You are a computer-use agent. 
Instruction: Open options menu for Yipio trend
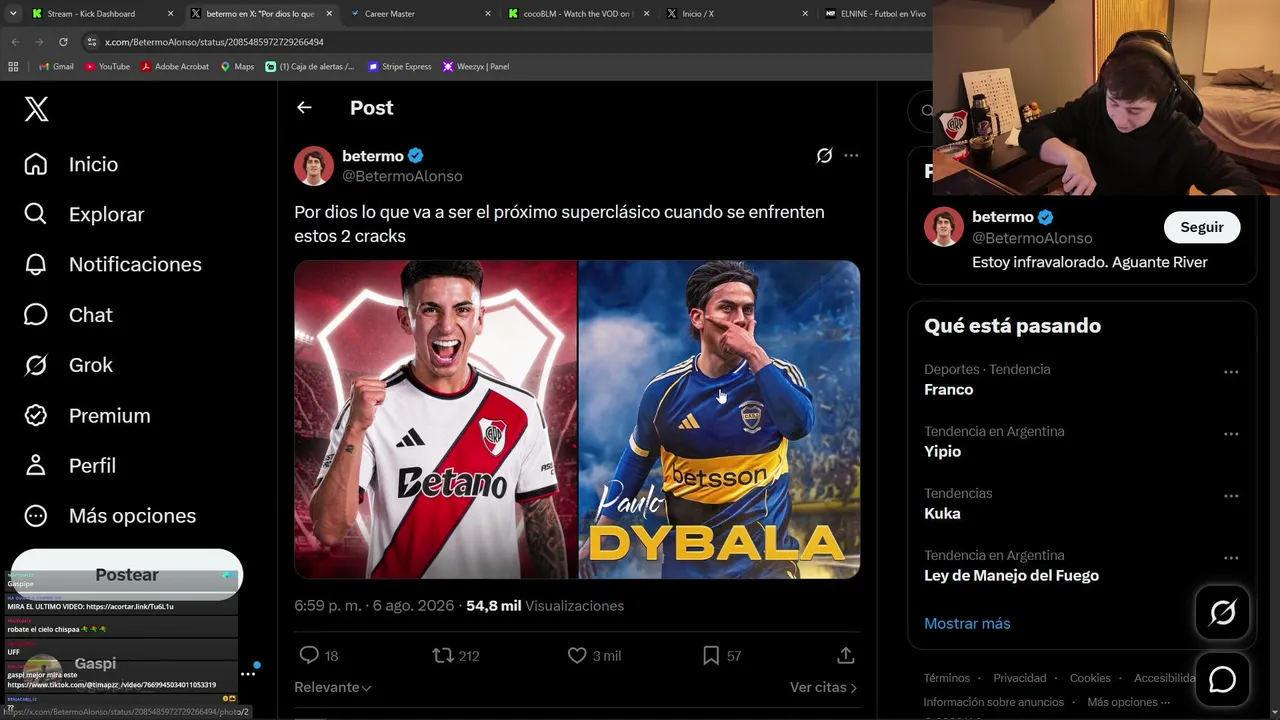click(1231, 434)
